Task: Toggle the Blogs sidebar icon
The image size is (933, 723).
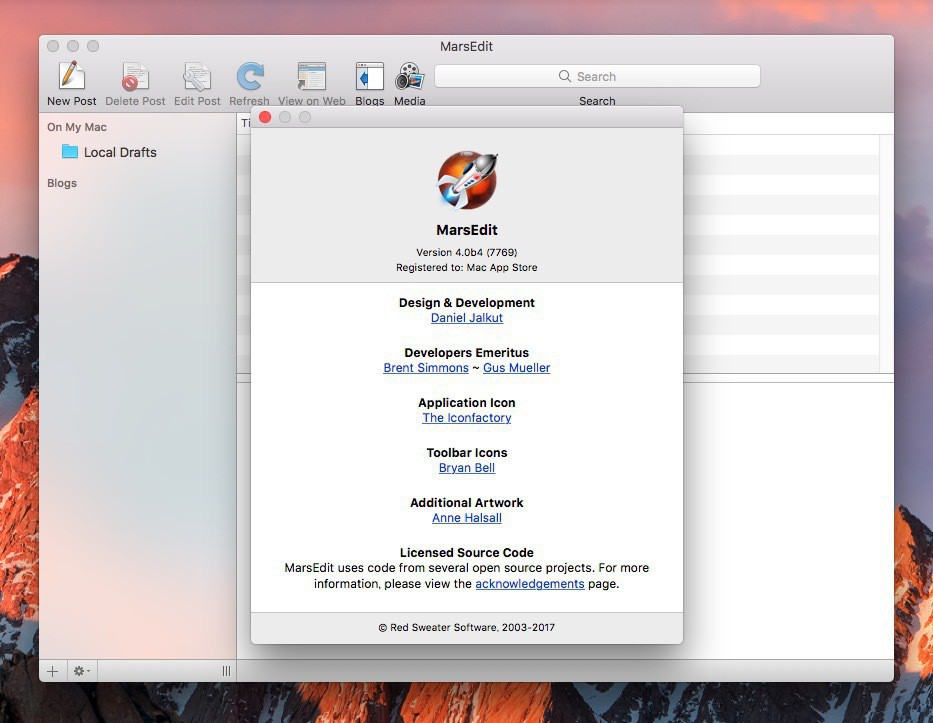Action: click(369, 77)
